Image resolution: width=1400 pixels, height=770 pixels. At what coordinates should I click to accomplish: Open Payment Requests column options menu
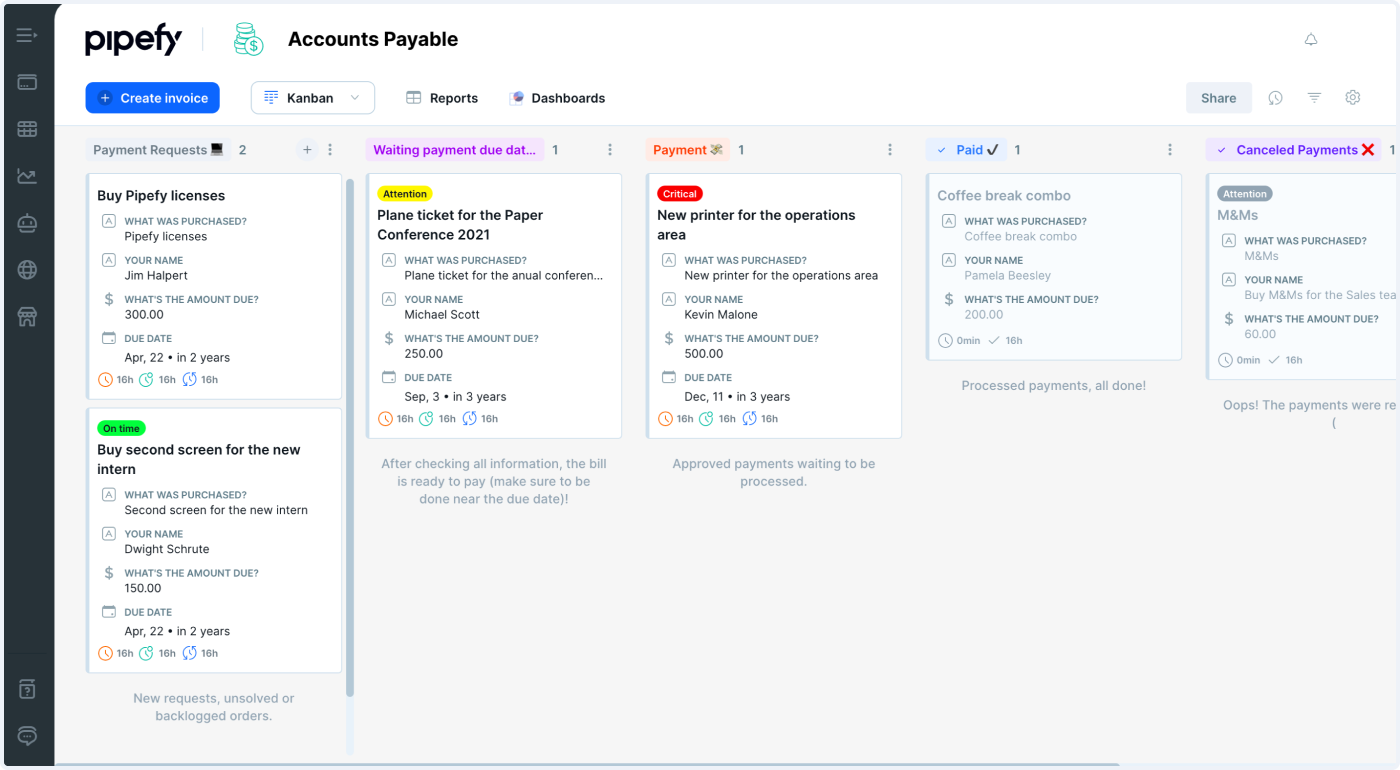(x=330, y=150)
